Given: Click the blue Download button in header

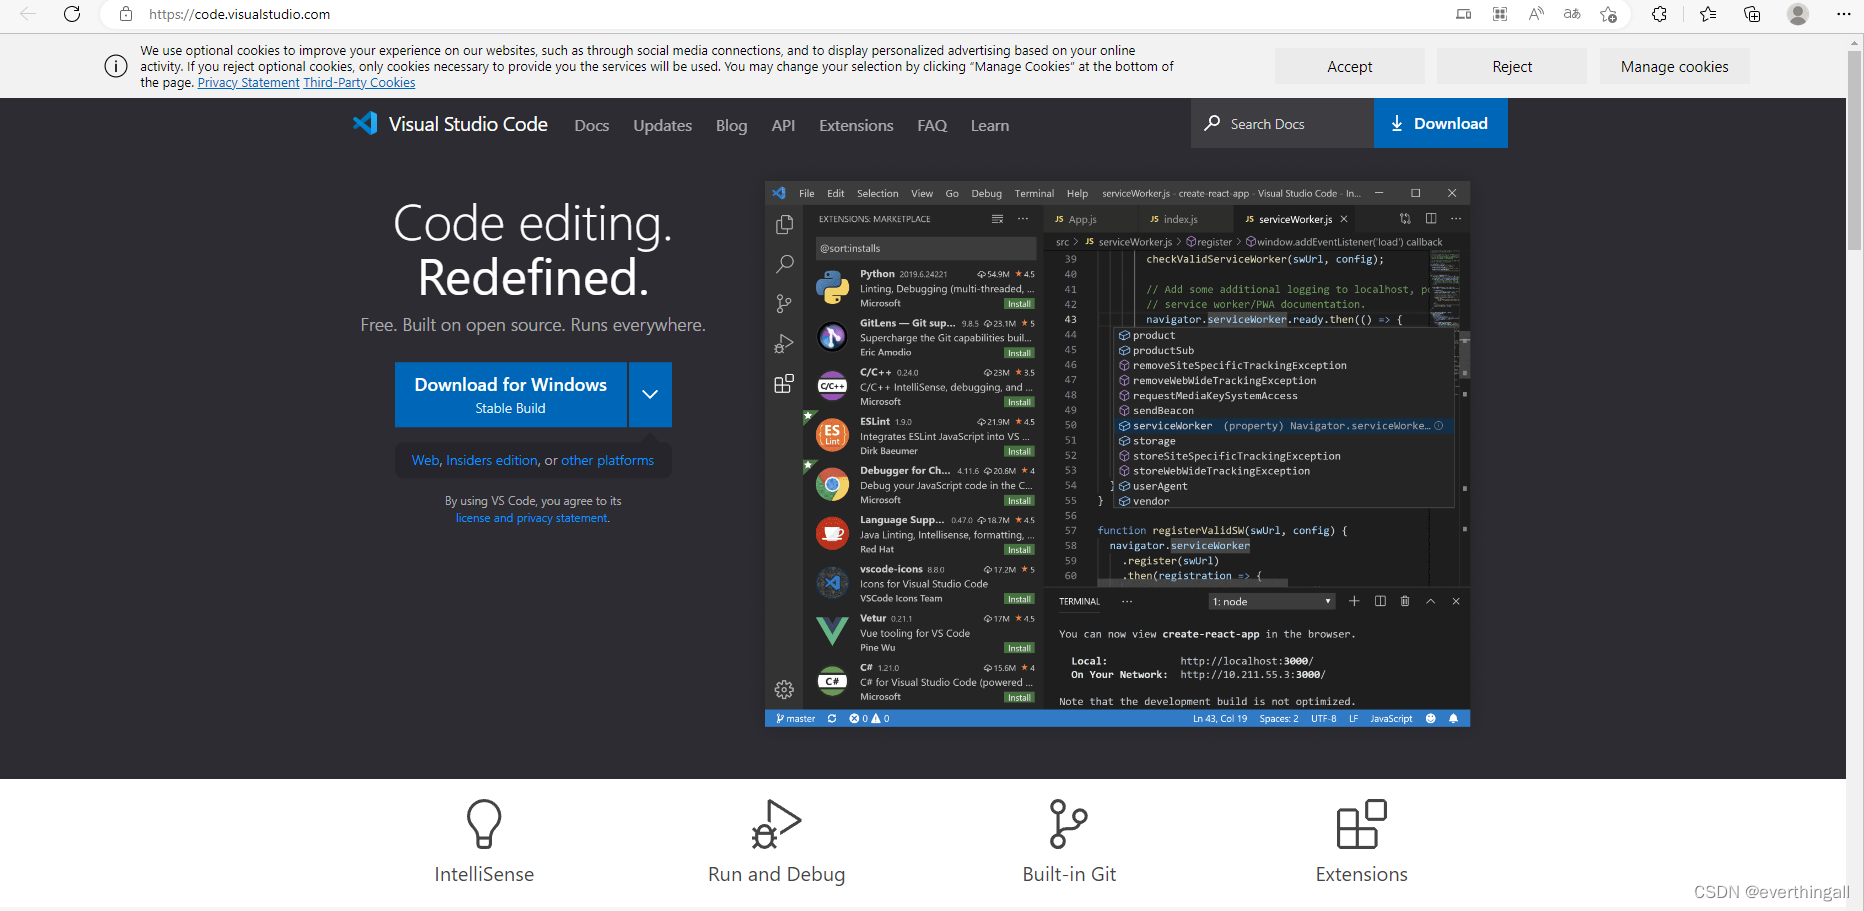Looking at the screenshot, I should coord(1440,123).
